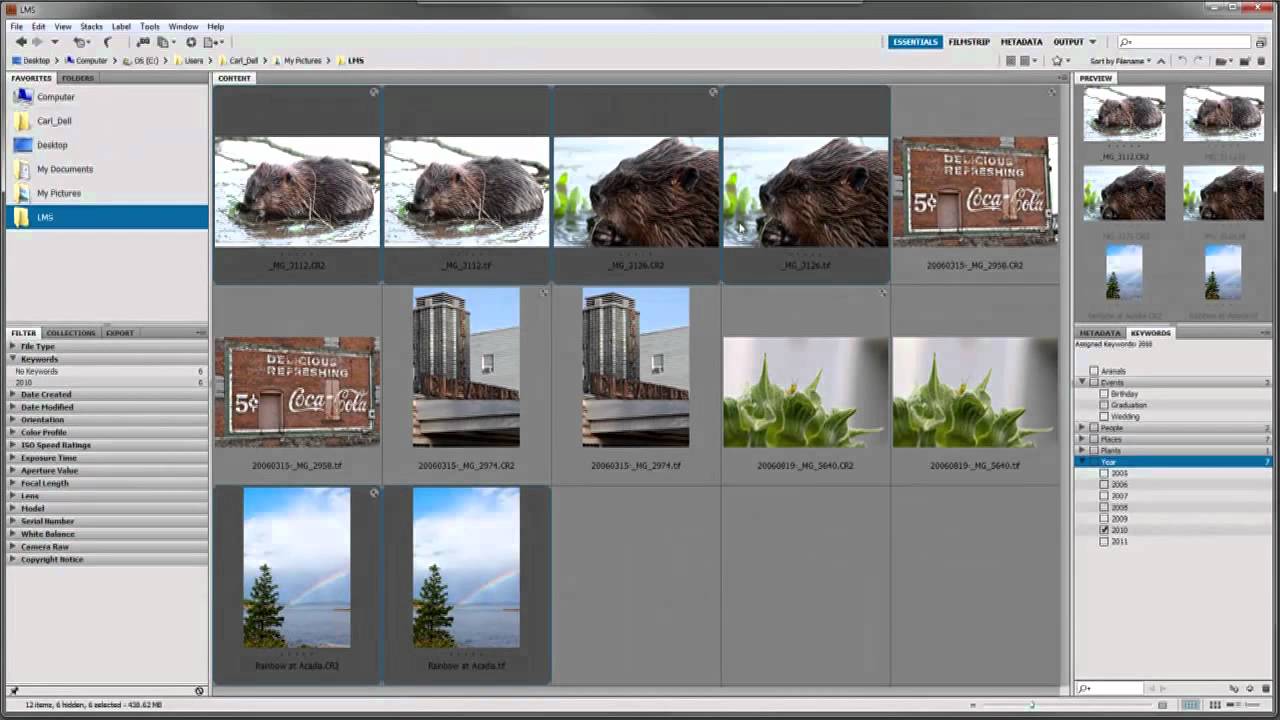
Task: Switch to Output workspace
Action: coord(1068,42)
